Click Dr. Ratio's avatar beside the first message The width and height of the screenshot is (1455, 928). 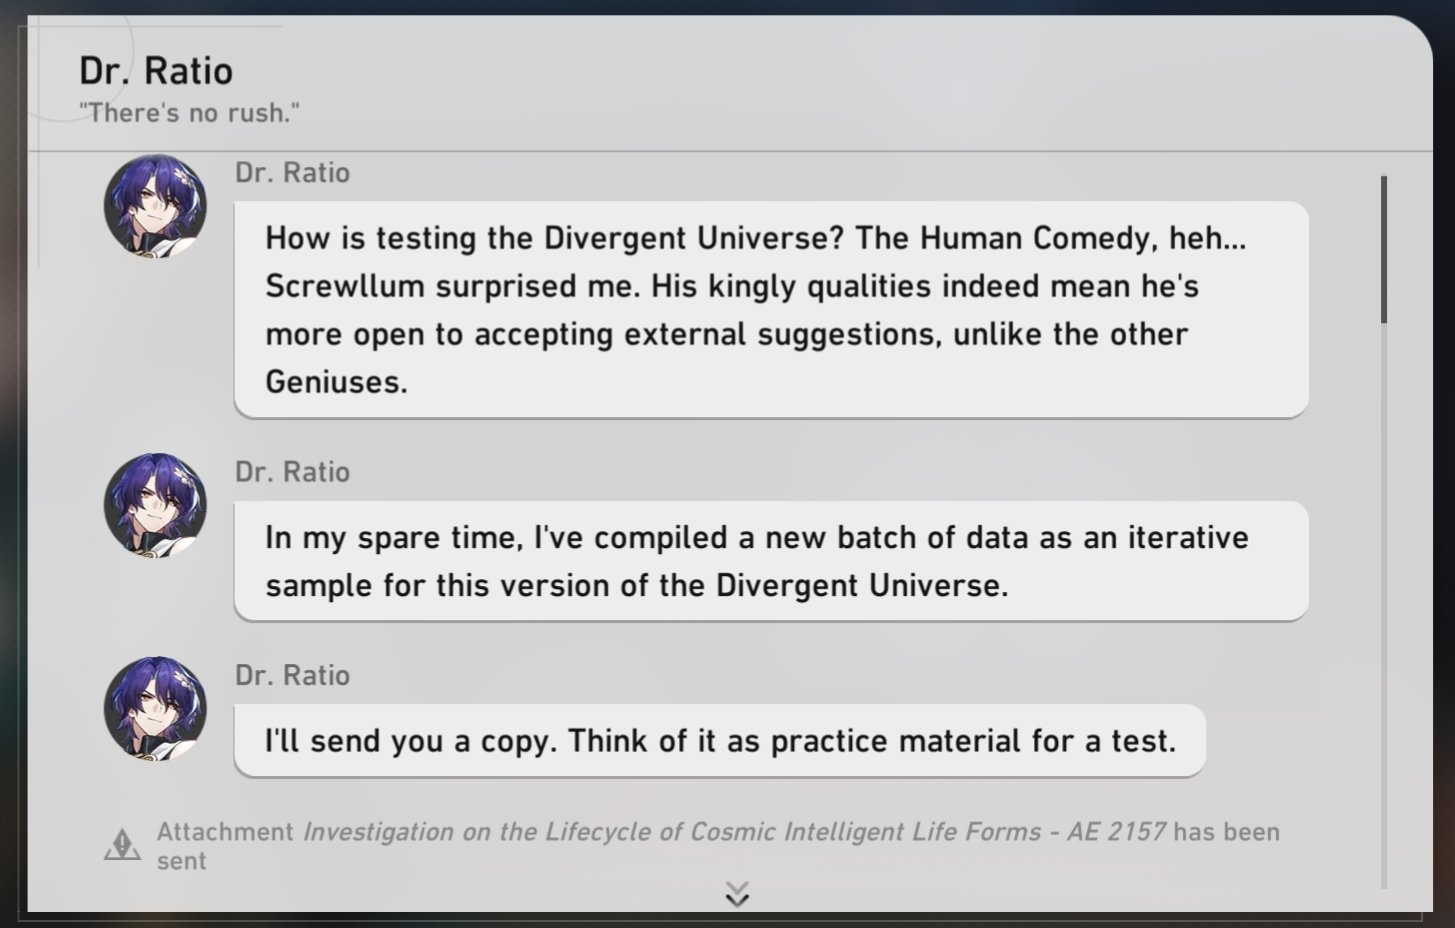click(x=155, y=206)
